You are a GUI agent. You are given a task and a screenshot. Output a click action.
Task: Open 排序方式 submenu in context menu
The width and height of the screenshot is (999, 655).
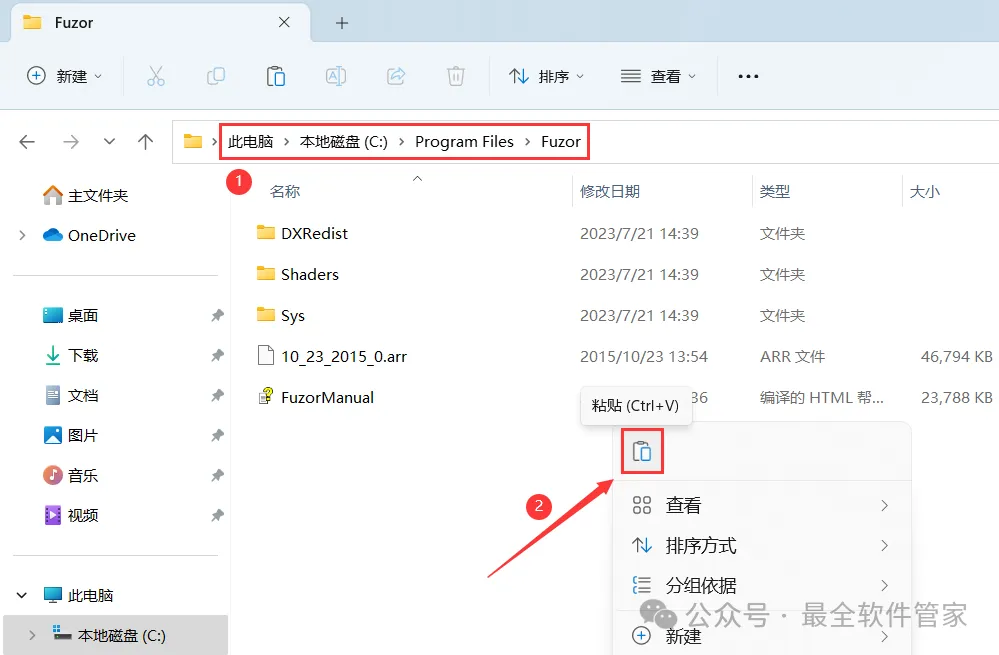pyautogui.click(x=761, y=545)
